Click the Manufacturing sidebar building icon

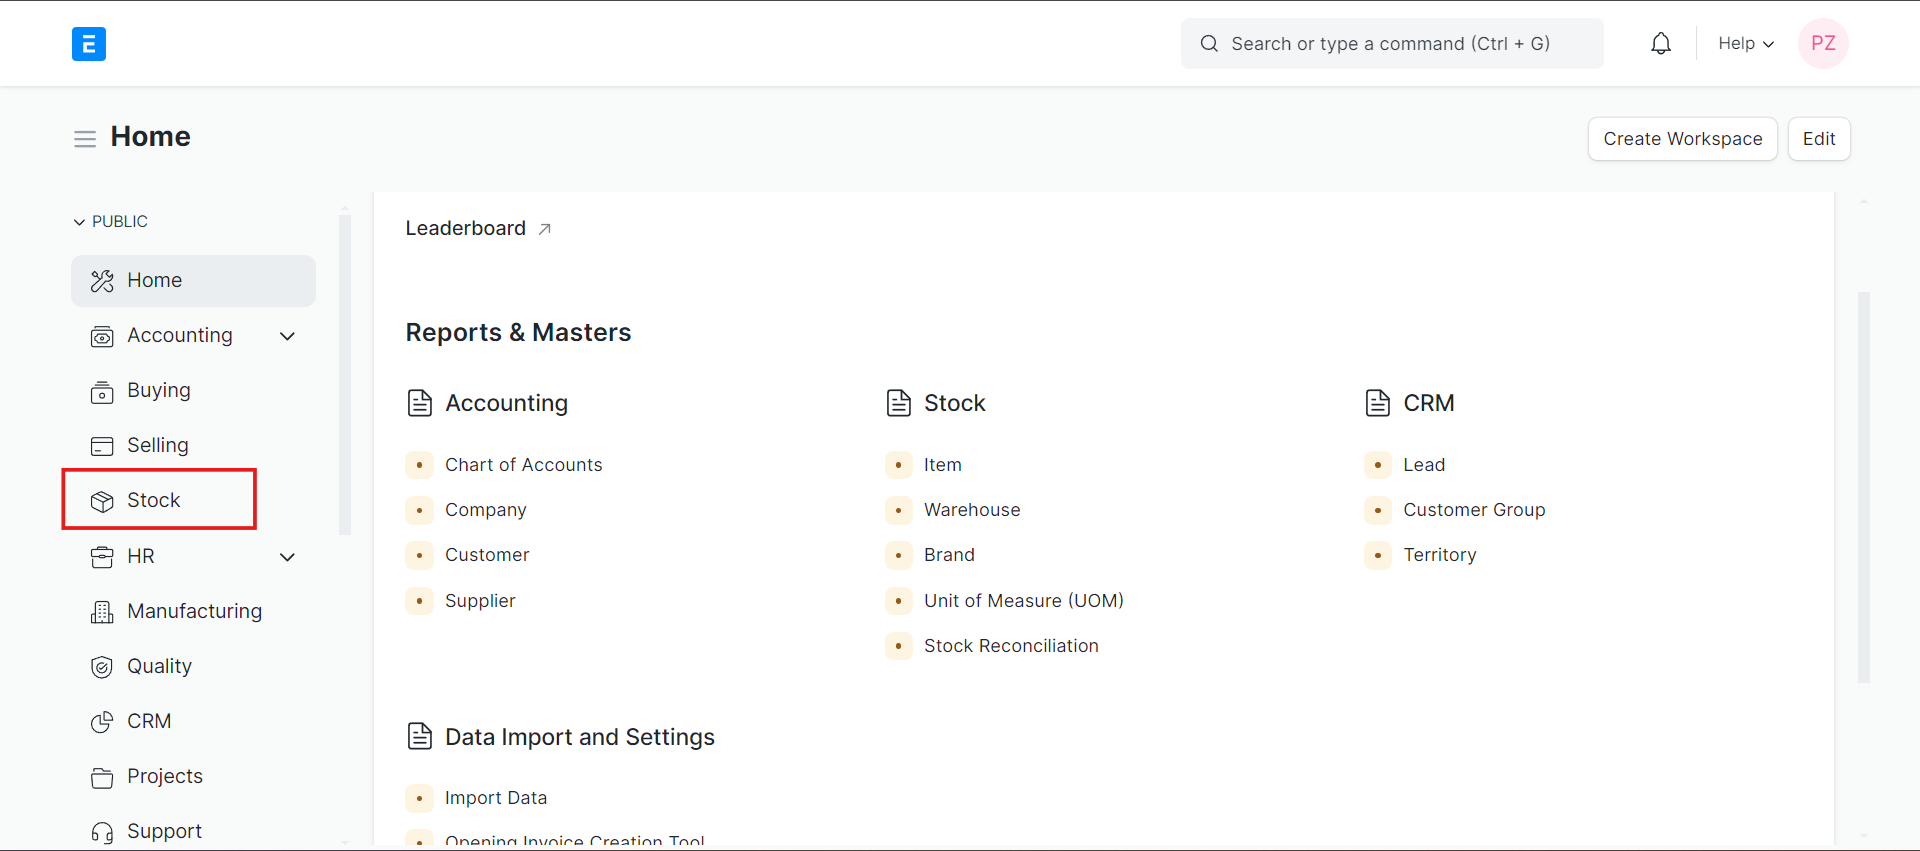pos(102,612)
